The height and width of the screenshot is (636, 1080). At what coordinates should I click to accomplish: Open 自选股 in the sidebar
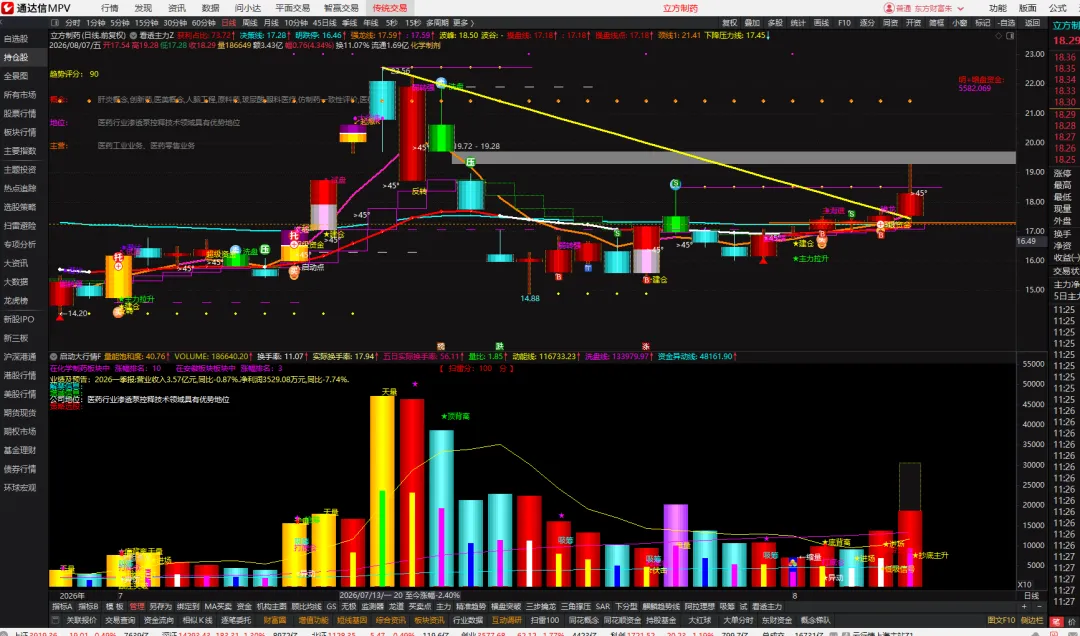click(16, 39)
